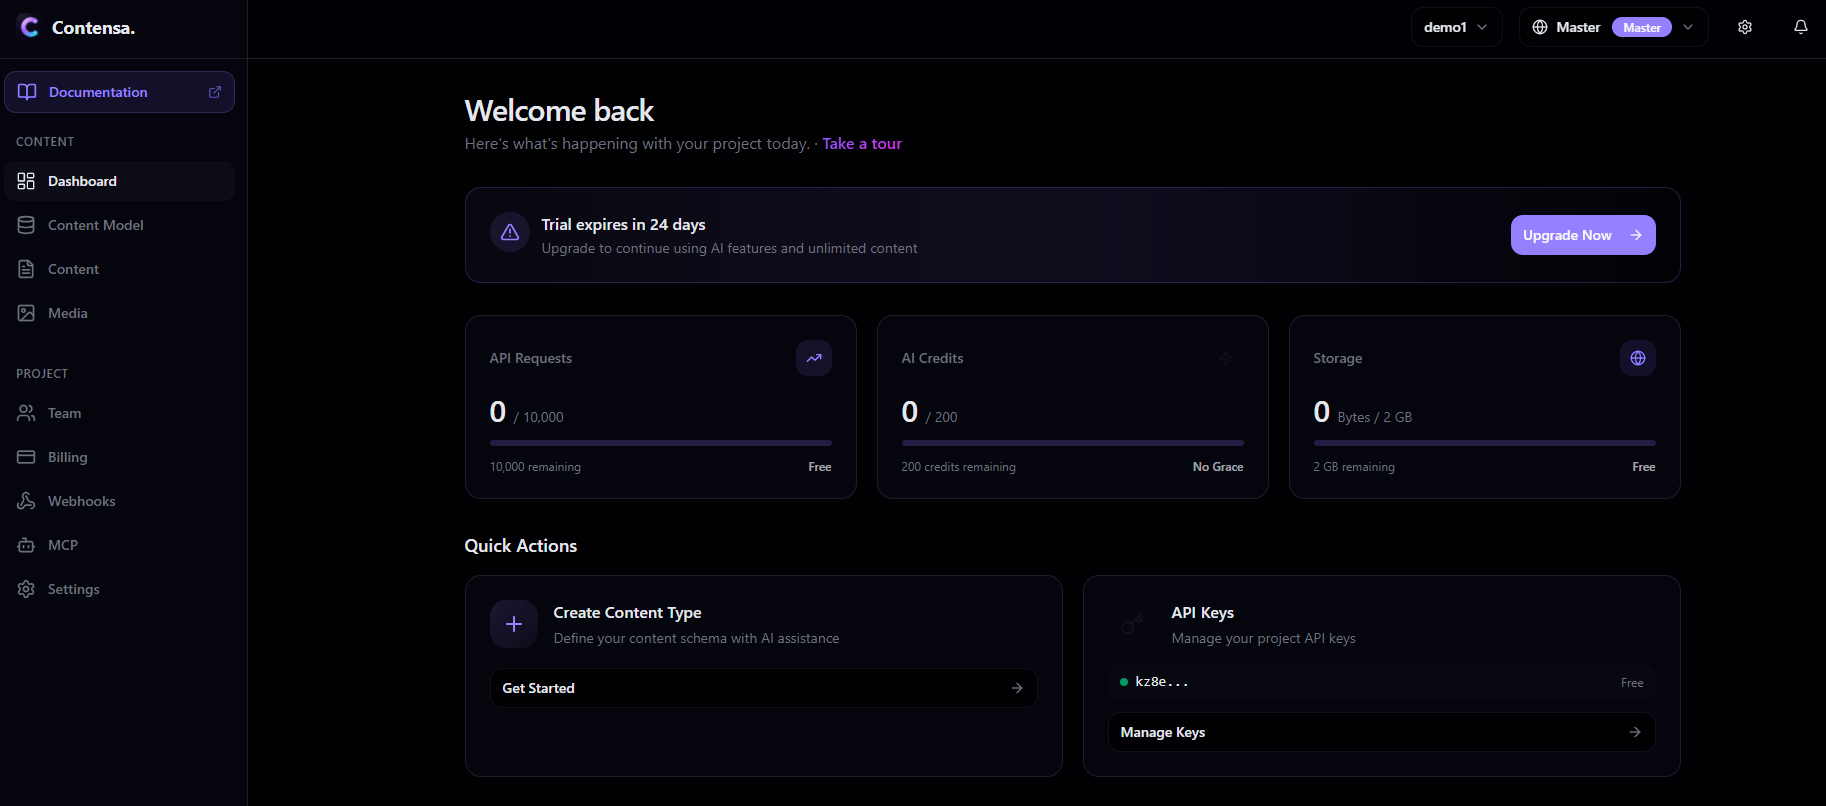
Task: Click the Media image icon
Action: (x=26, y=313)
